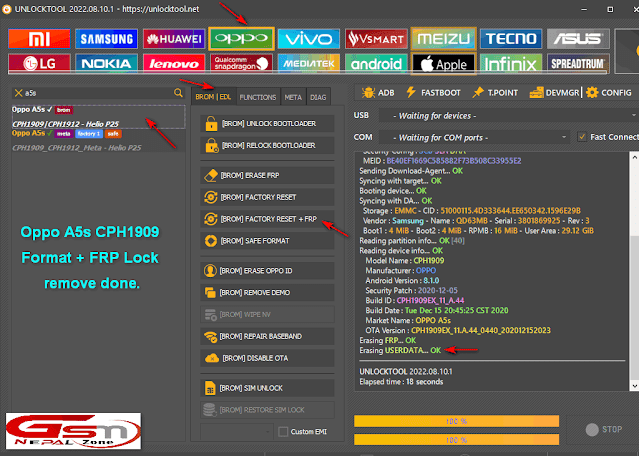Image resolution: width=639 pixels, height=456 pixels.
Task: Click [BROM] SAFE FORMAT
Action: pyautogui.click(x=267, y=241)
